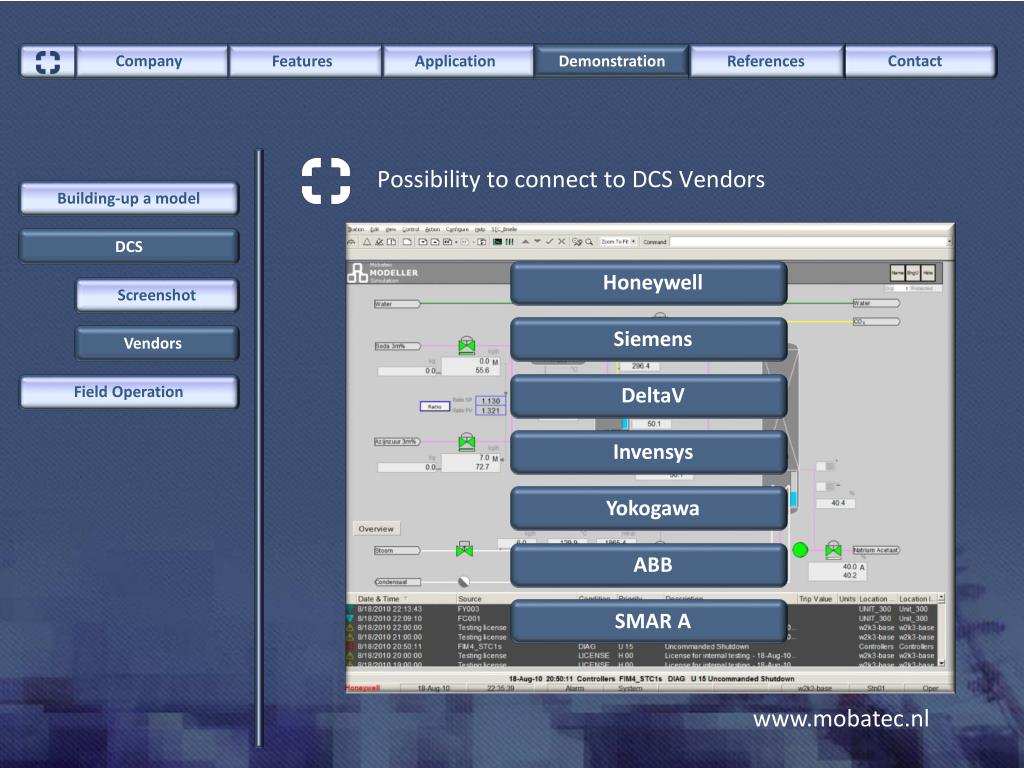Image resolution: width=1024 pixels, height=768 pixels.
Task: Select the FC001 alarm row
Action: pyautogui.click(x=643, y=618)
